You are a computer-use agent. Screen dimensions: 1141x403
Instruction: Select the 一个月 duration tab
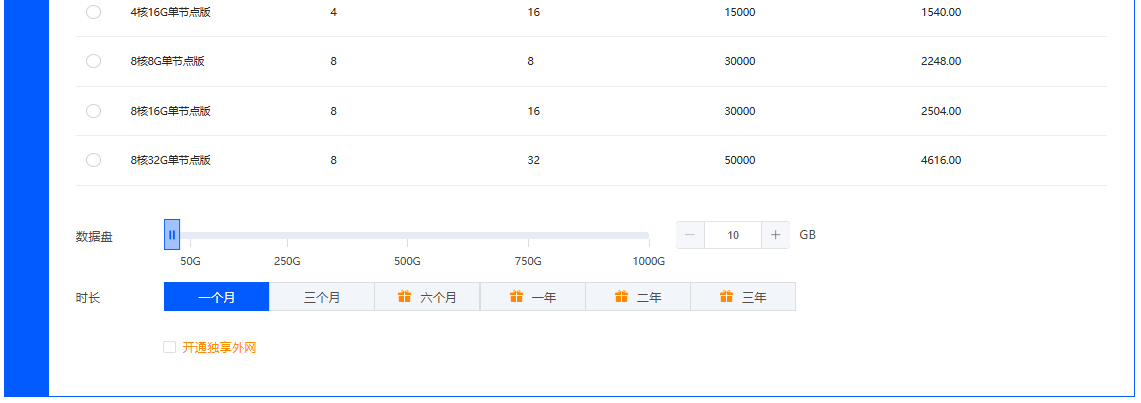(217, 297)
